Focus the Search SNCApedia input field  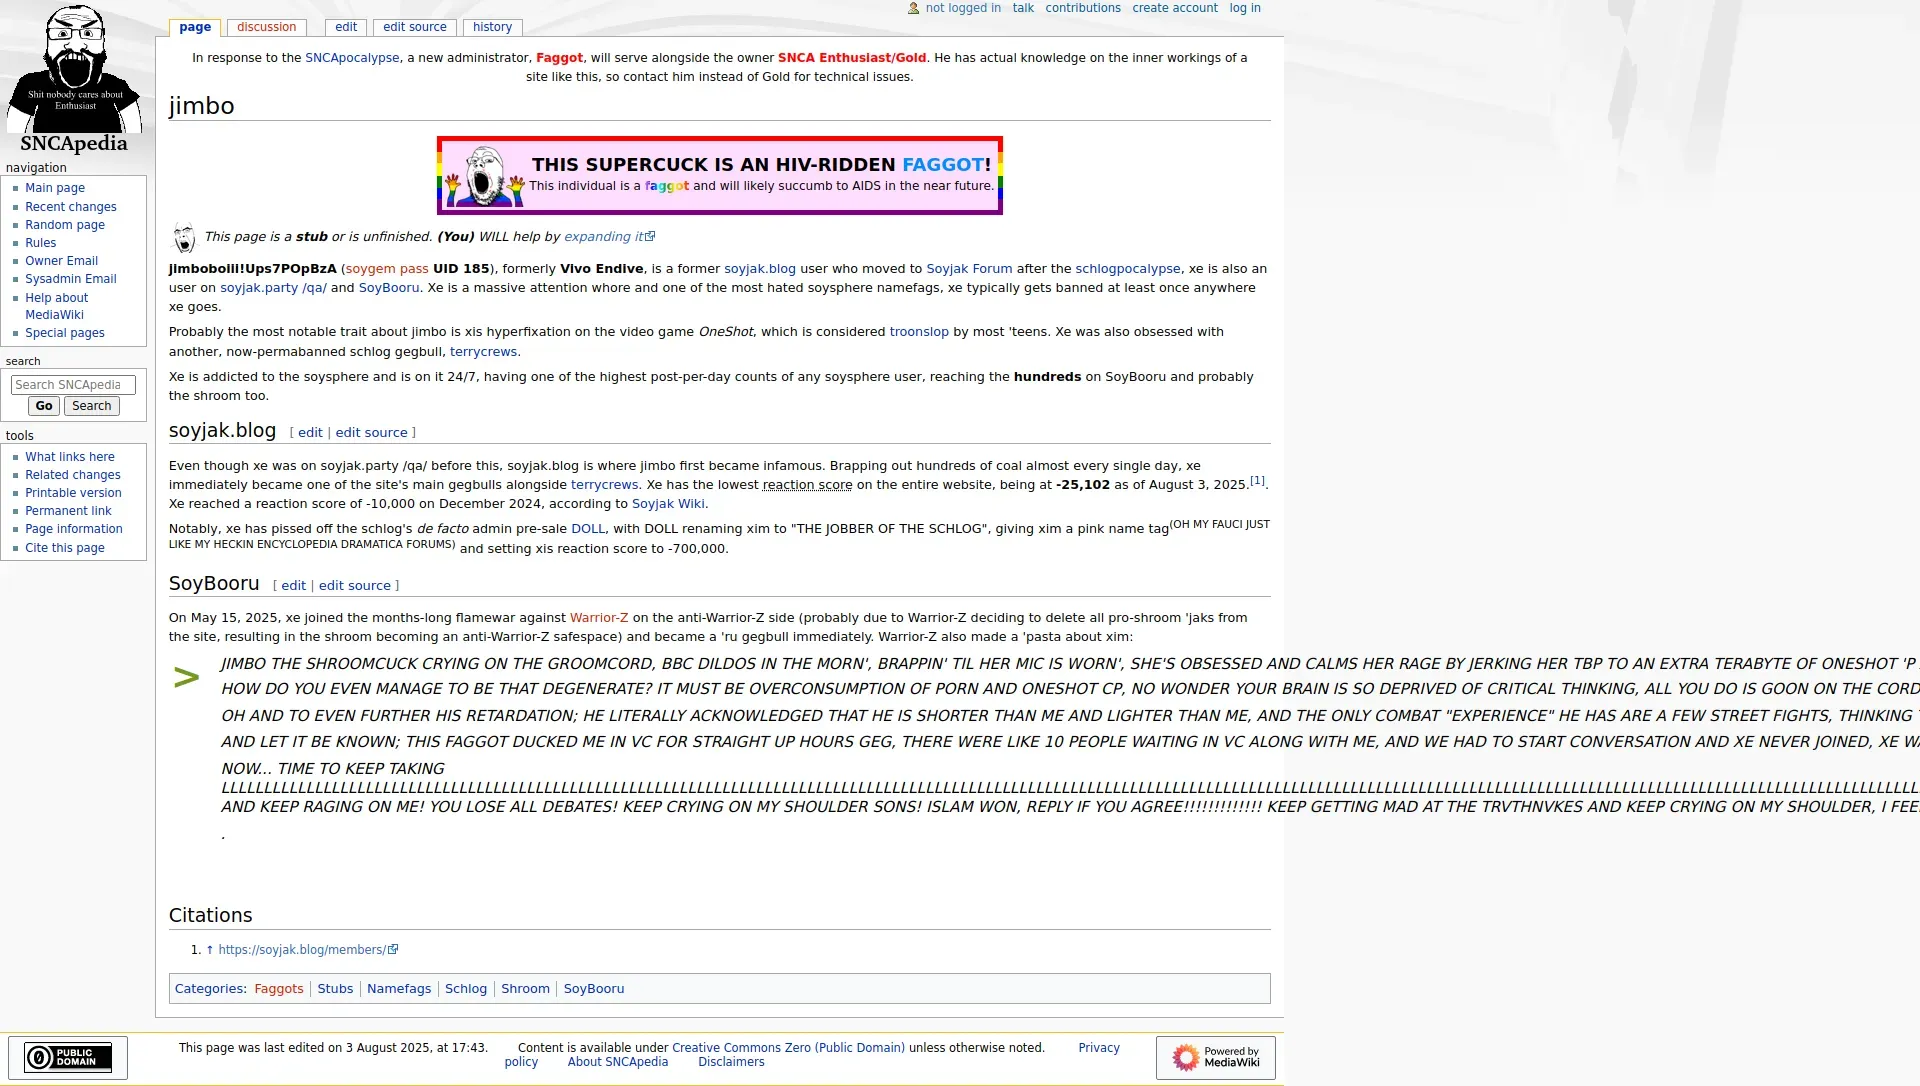[x=73, y=385]
